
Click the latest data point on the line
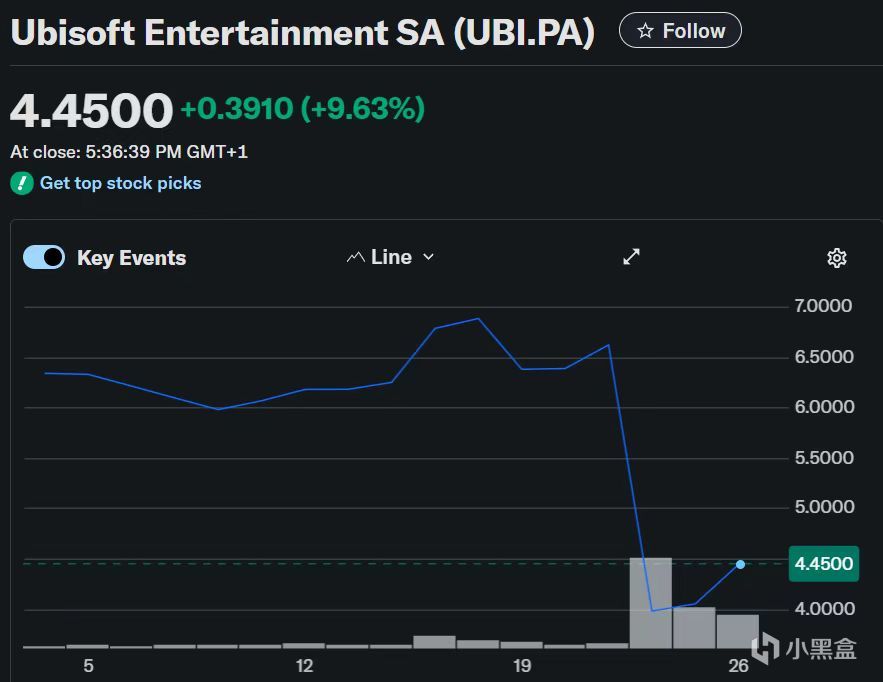[740, 564]
